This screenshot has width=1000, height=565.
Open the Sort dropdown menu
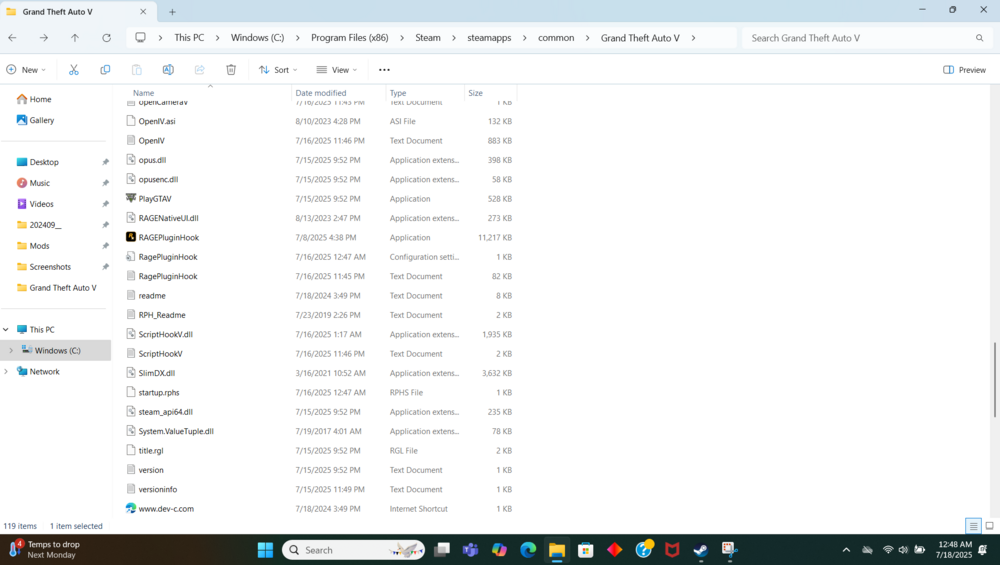(278, 70)
